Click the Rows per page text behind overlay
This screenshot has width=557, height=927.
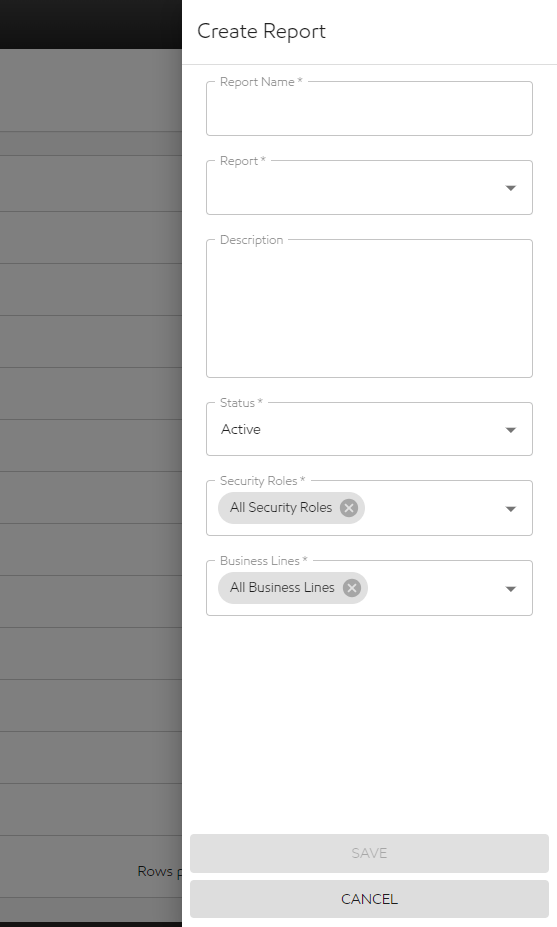(160, 871)
